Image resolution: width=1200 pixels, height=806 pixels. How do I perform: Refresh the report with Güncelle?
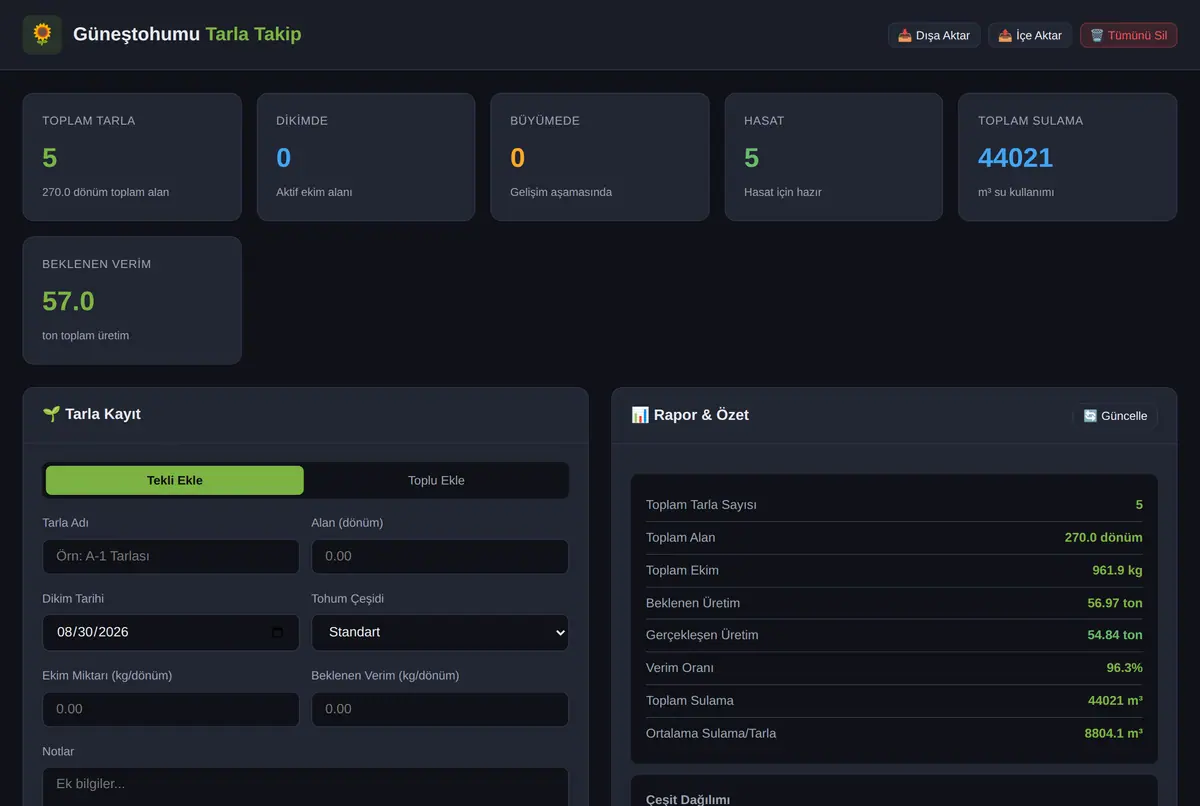pyautogui.click(x=1115, y=415)
